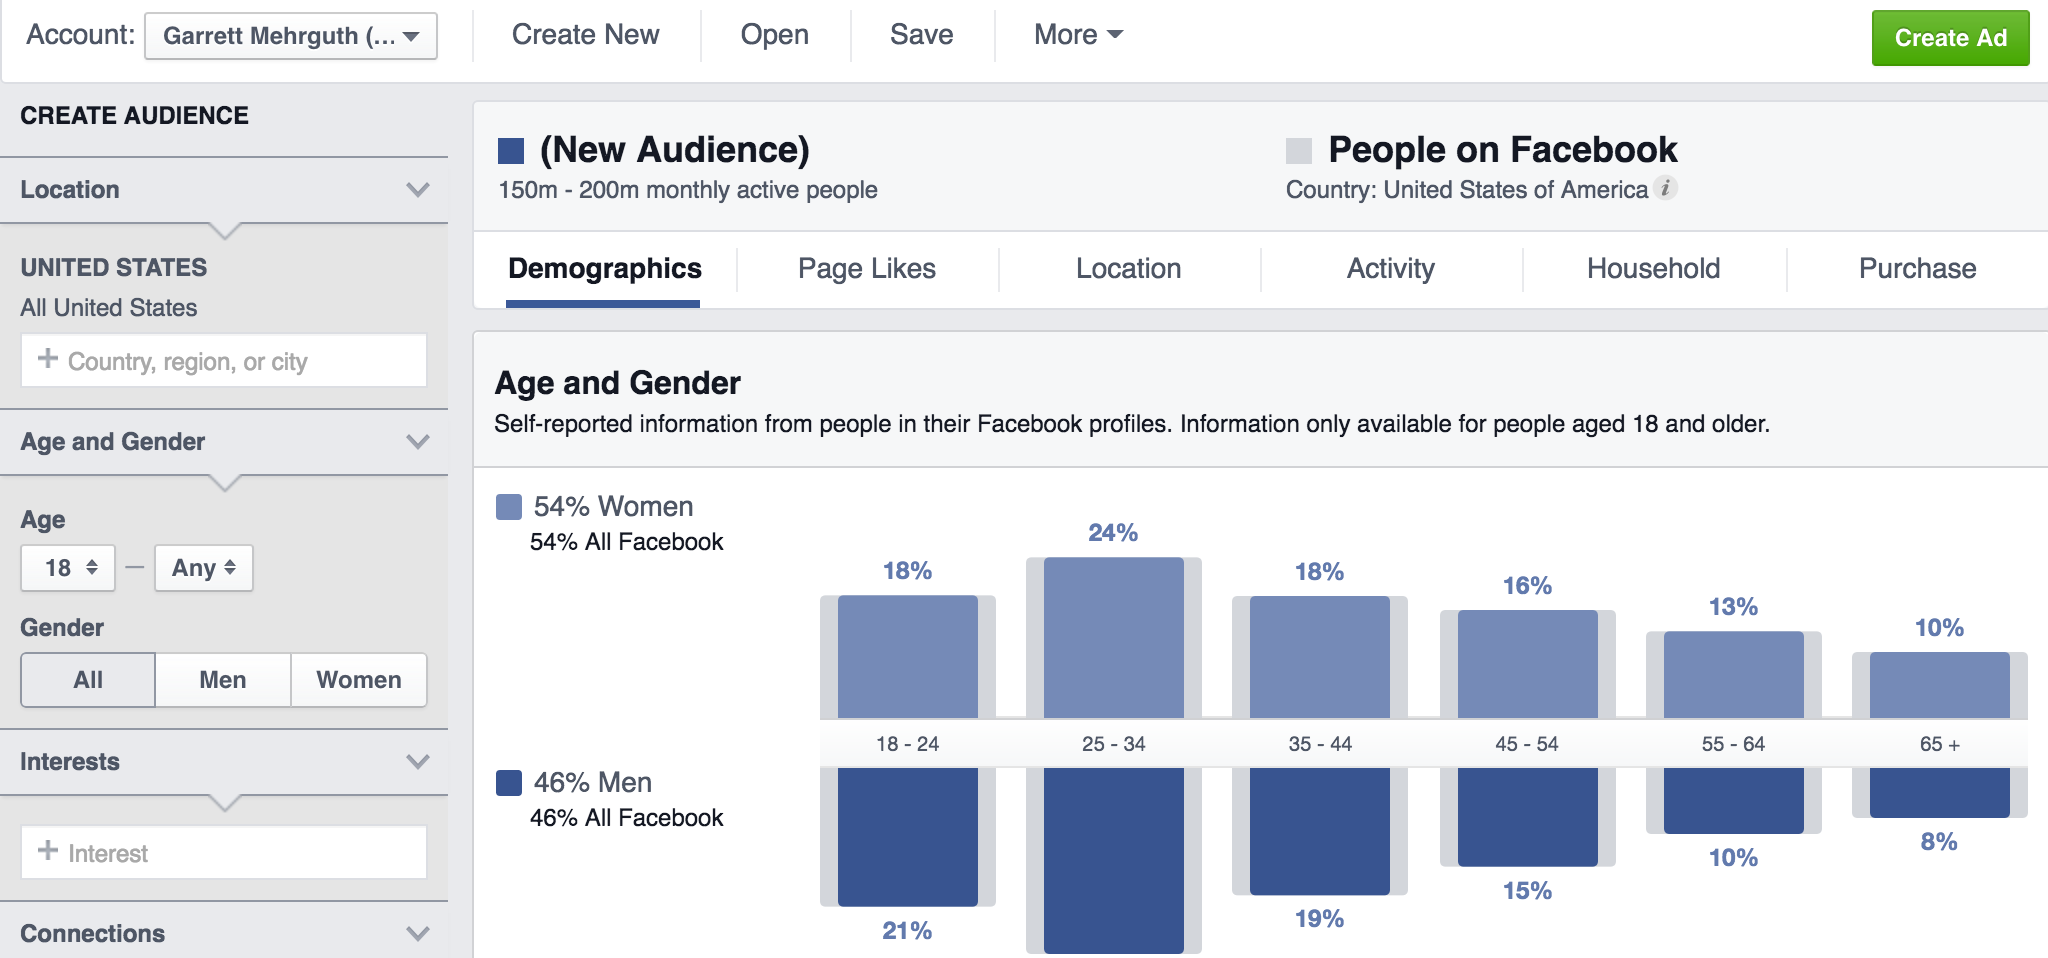This screenshot has height=958, width=2048.
Task: Click the People on Facebook gray square
Action: pos(1299,151)
